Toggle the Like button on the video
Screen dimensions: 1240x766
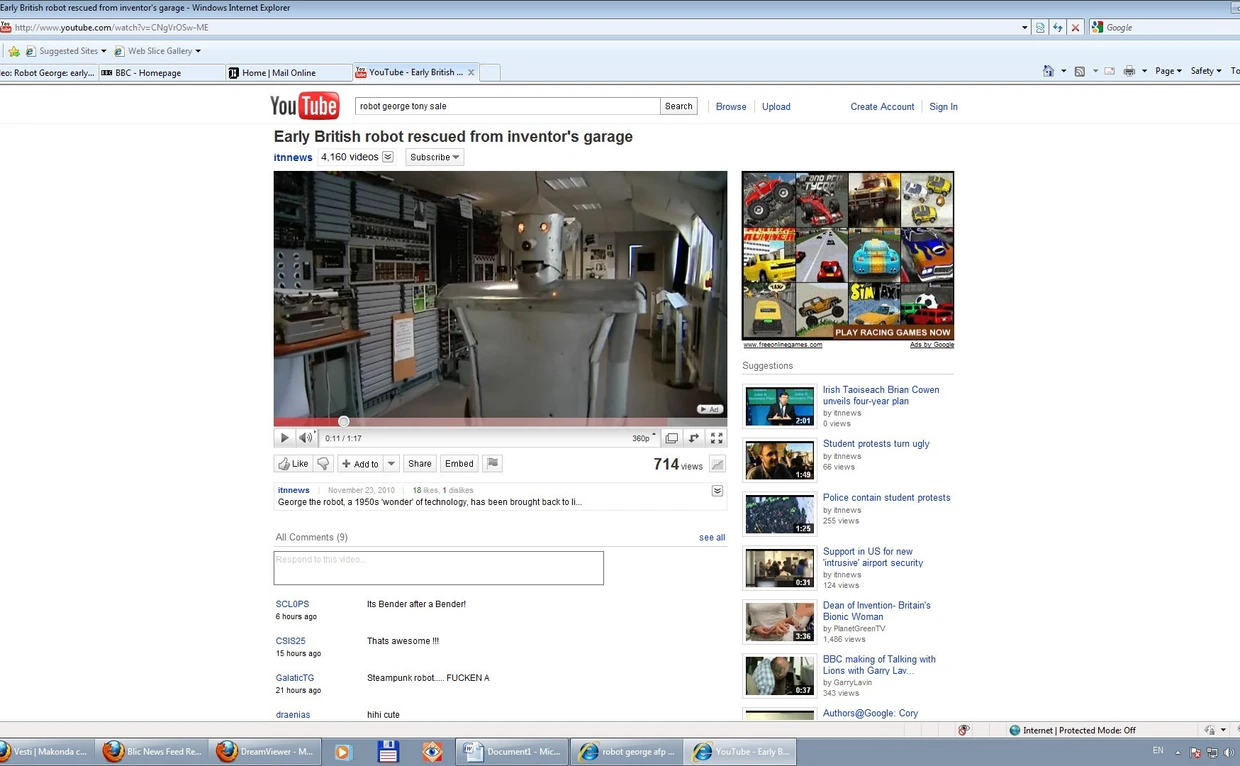(293, 464)
